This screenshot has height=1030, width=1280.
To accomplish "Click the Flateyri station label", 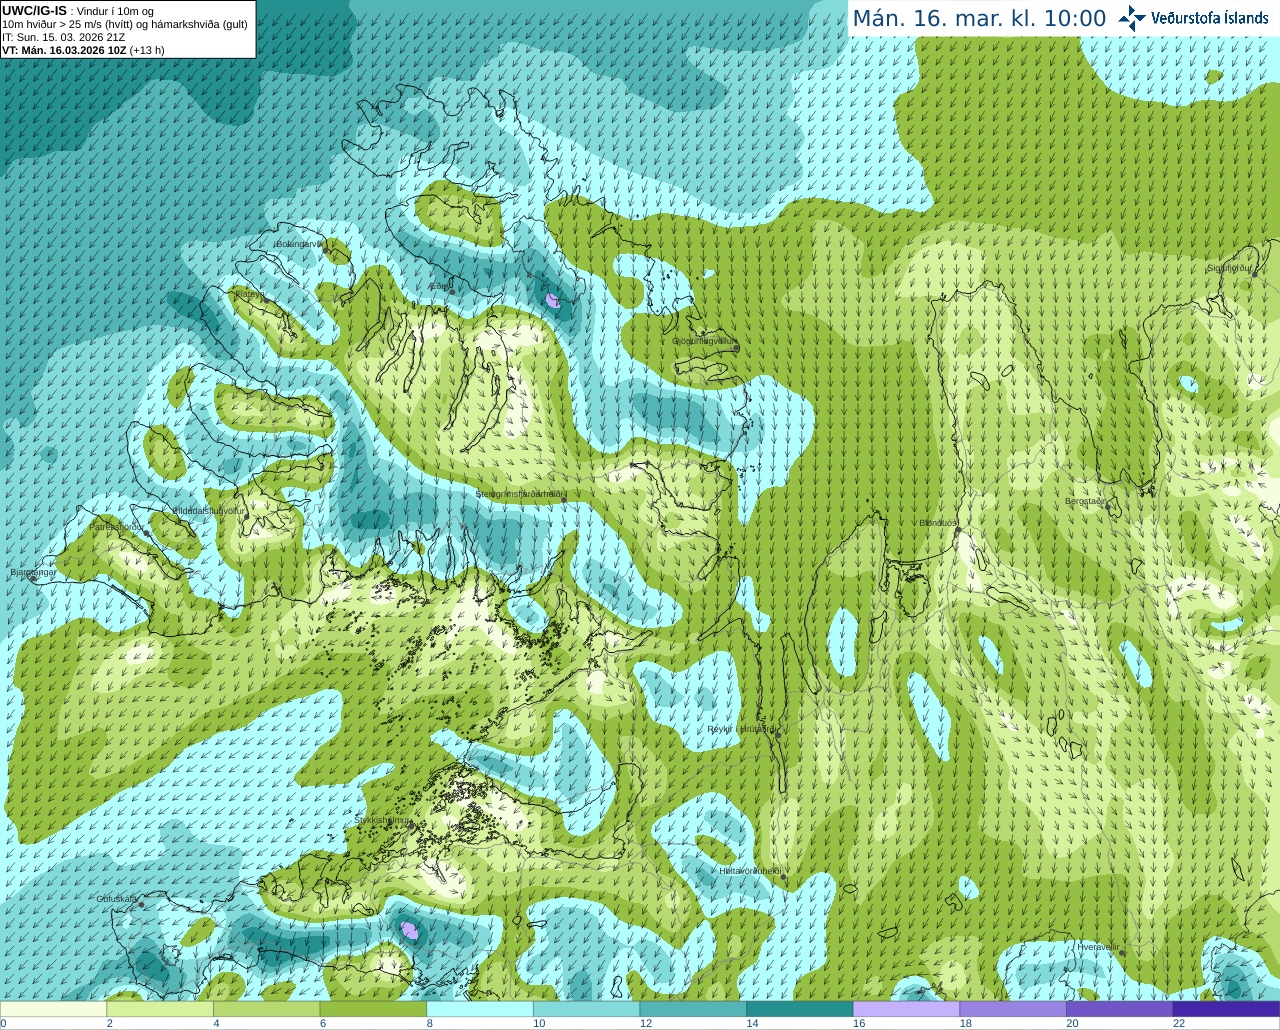I will [x=249, y=294].
